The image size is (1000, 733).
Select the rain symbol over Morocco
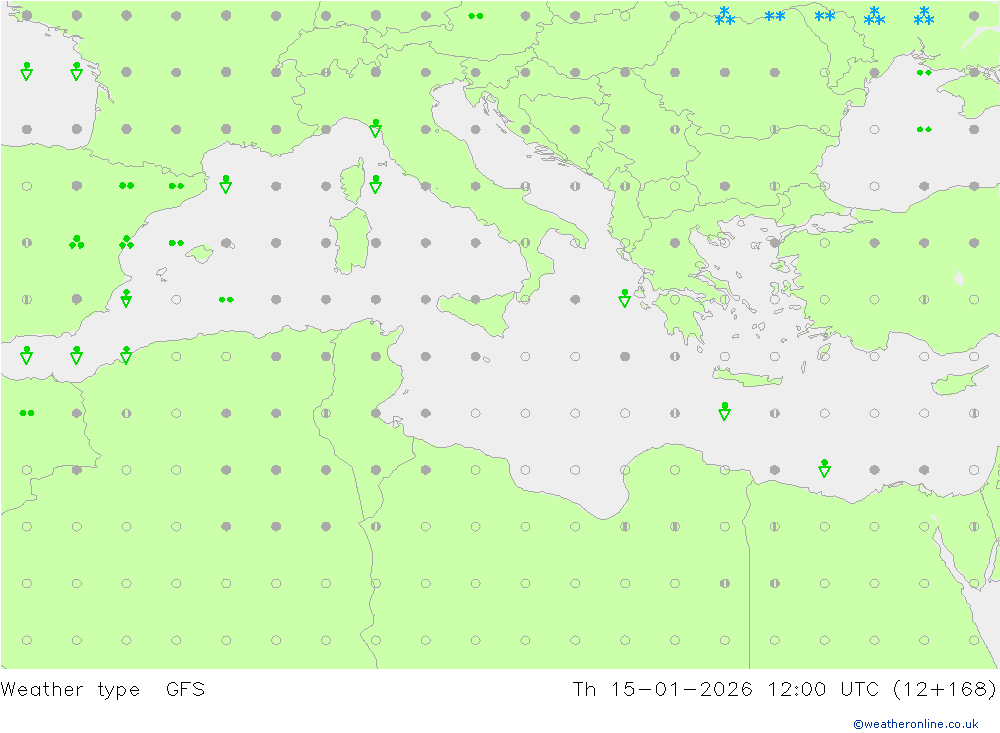pos(27,413)
